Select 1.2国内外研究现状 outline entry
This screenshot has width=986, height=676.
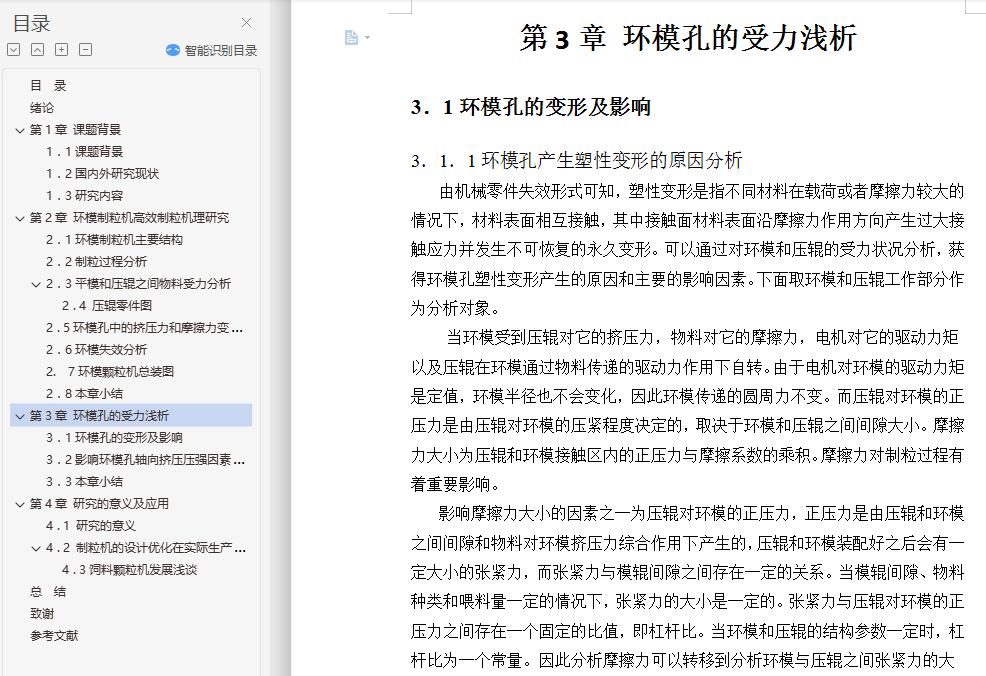102,174
